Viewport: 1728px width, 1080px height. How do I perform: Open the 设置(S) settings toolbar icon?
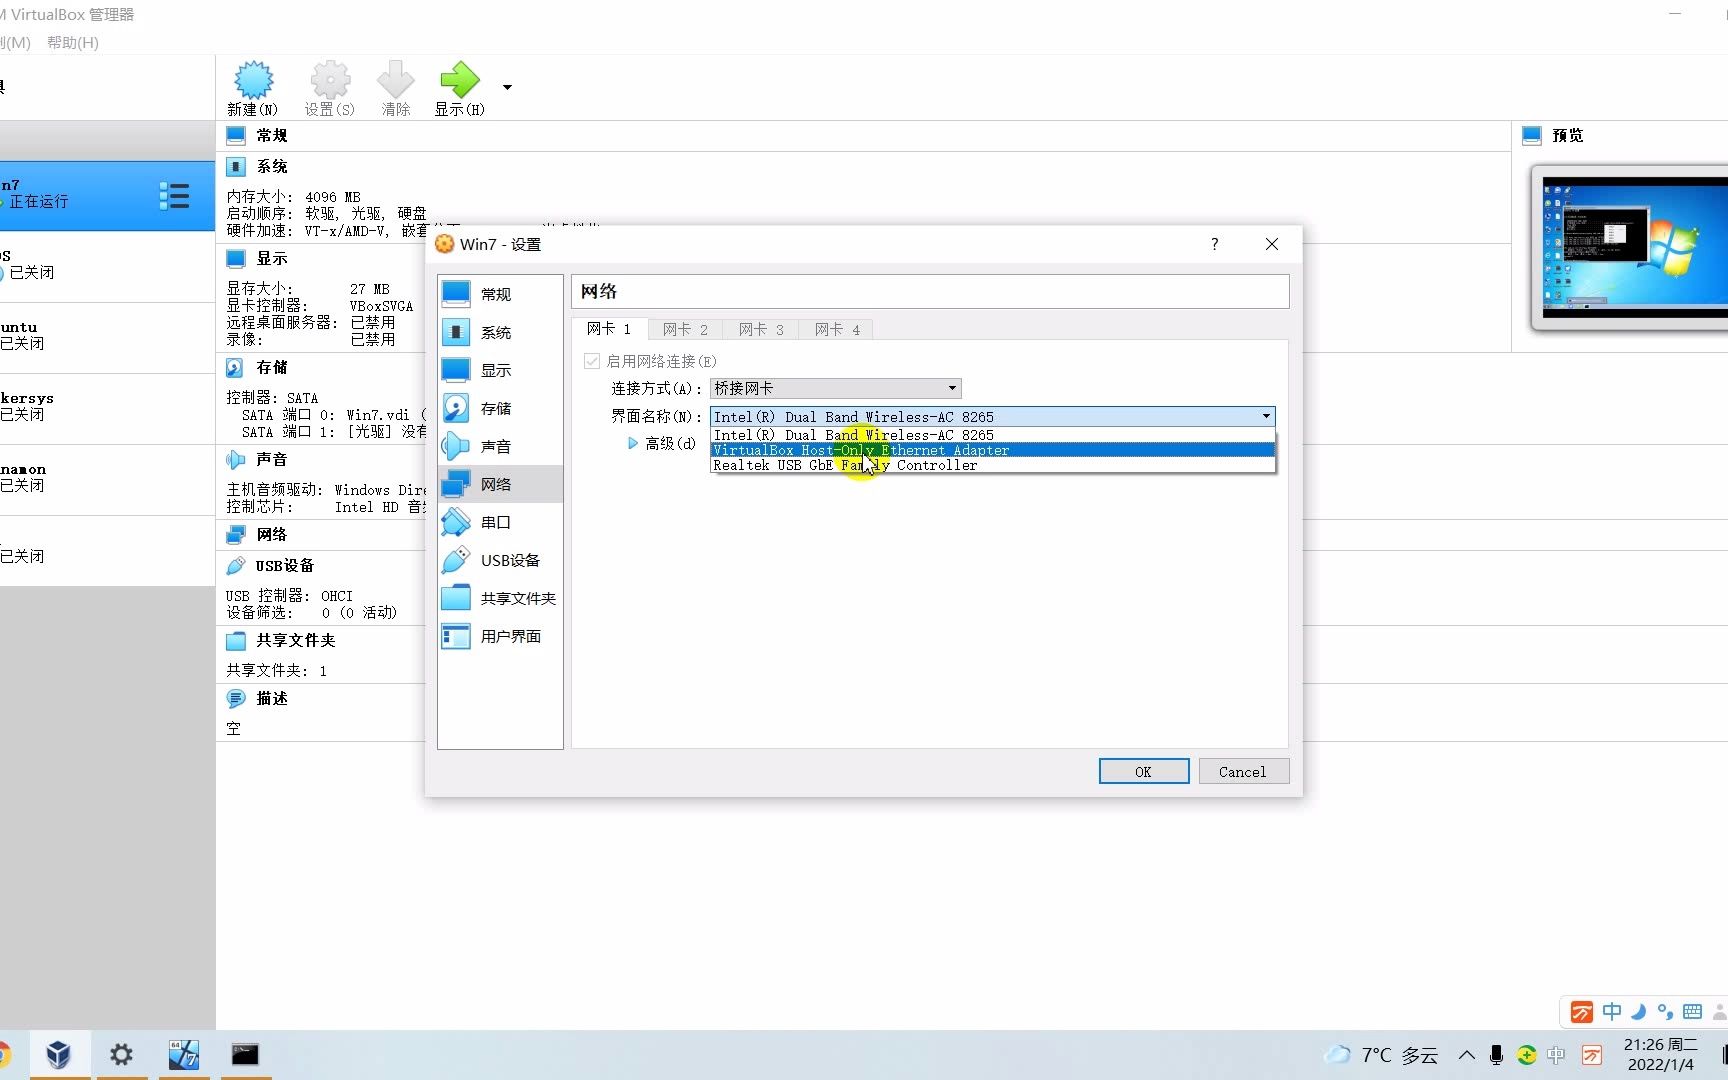329,88
